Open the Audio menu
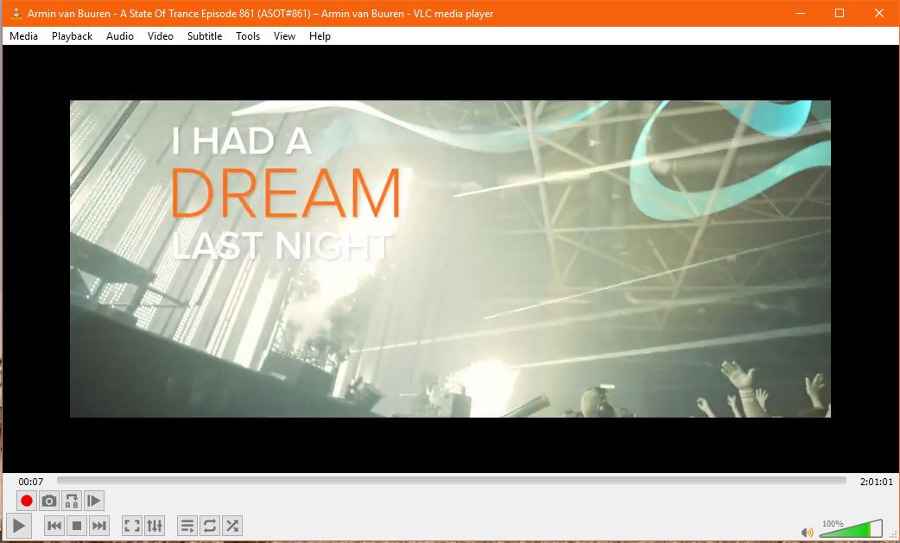 coord(120,36)
